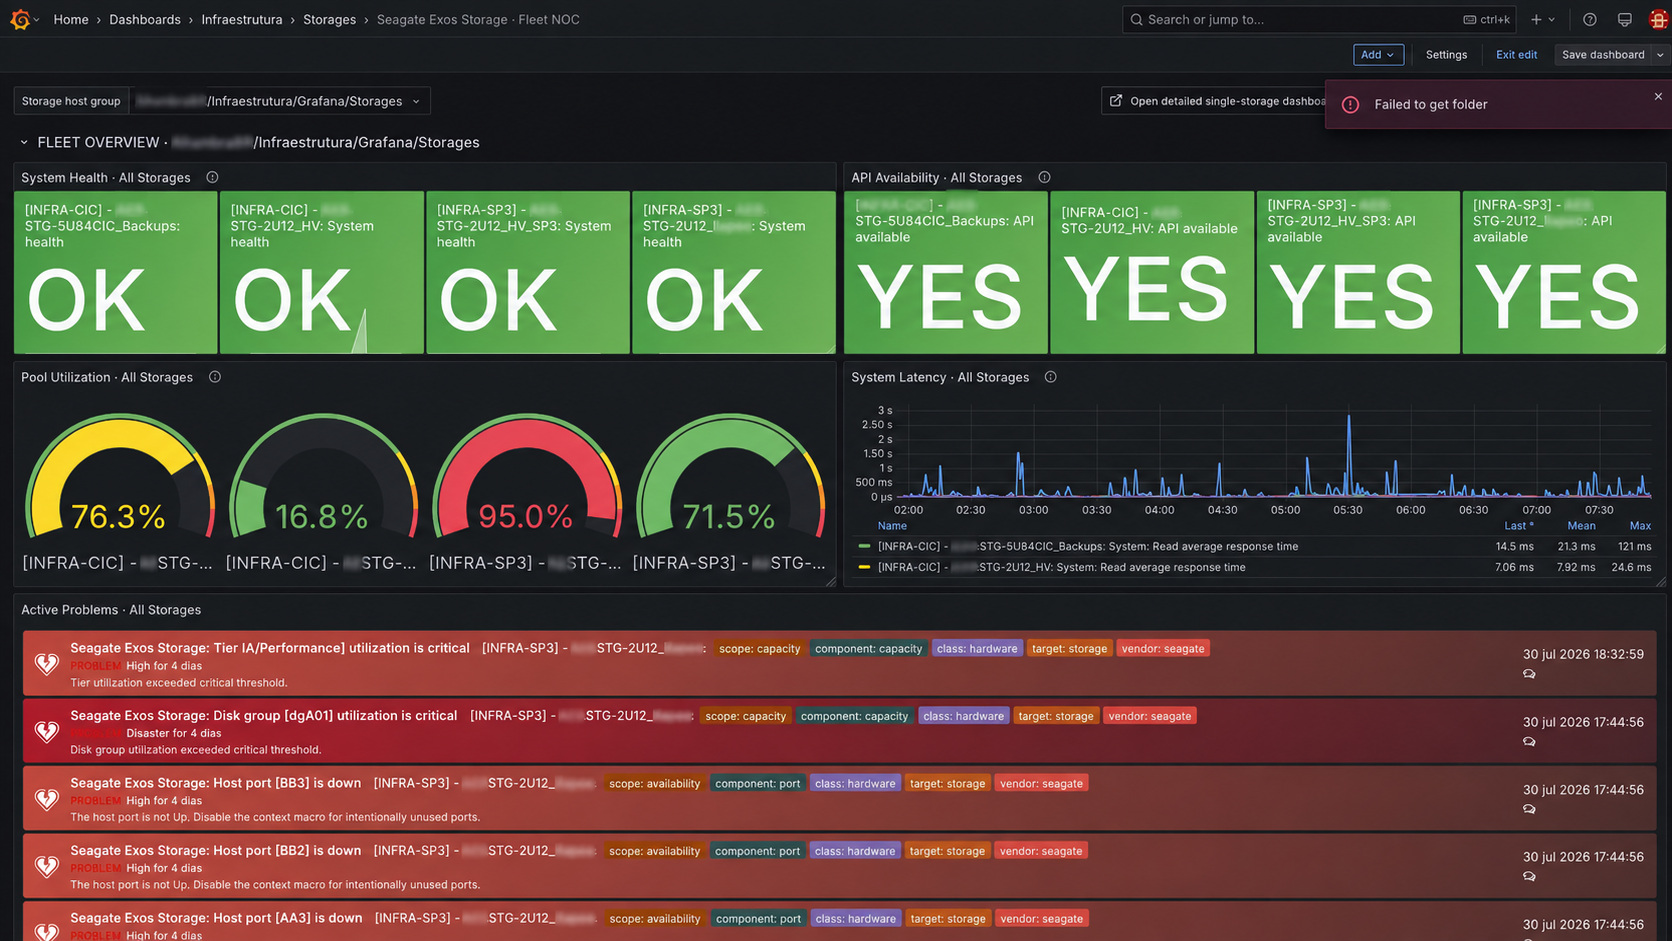Expand the Add dropdown button
The image size is (1672, 941).
(x=1378, y=55)
